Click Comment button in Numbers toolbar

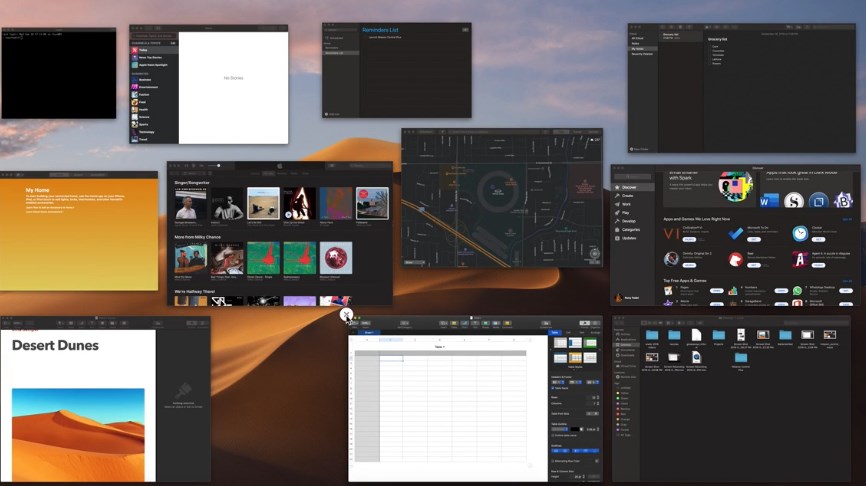click(507, 323)
